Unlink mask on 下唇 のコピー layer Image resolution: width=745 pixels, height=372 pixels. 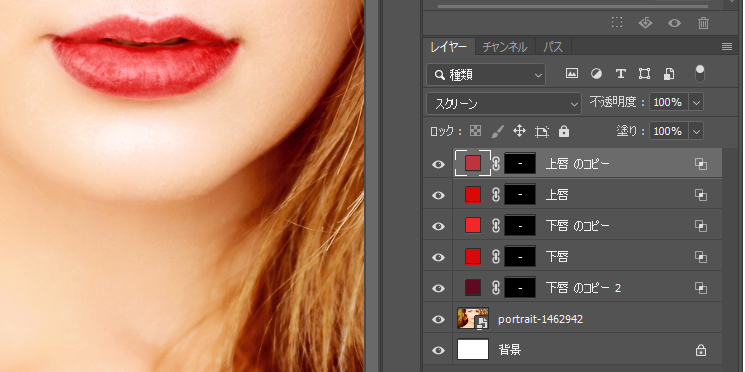click(x=496, y=226)
